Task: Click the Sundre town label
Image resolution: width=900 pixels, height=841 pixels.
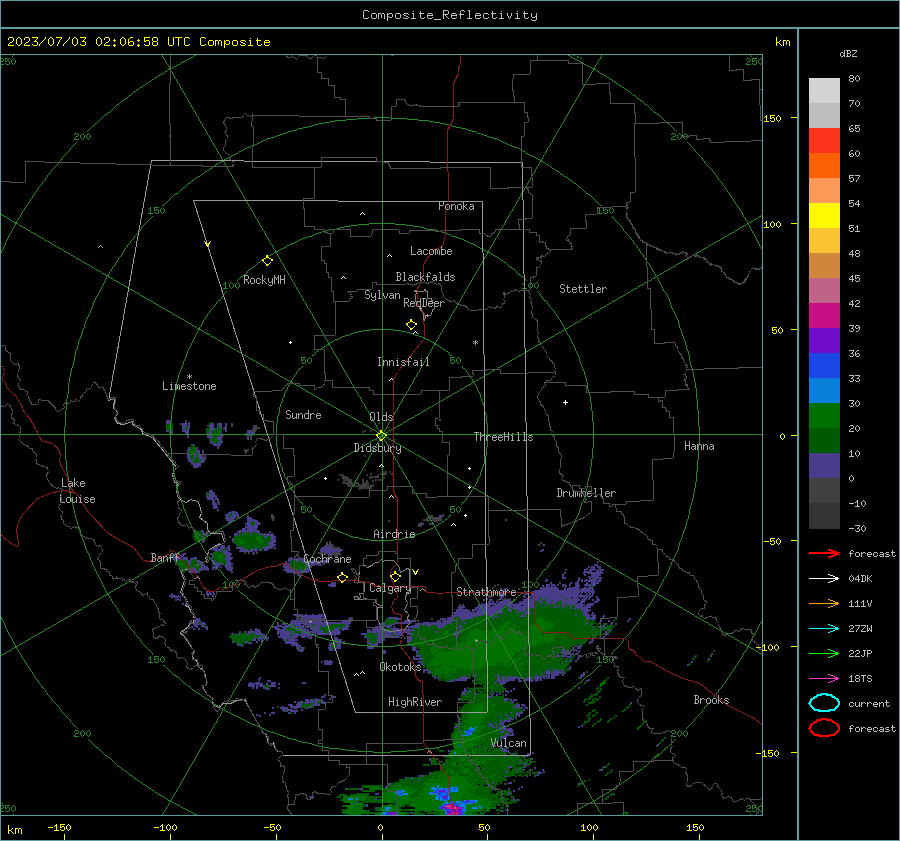Action: click(x=303, y=414)
